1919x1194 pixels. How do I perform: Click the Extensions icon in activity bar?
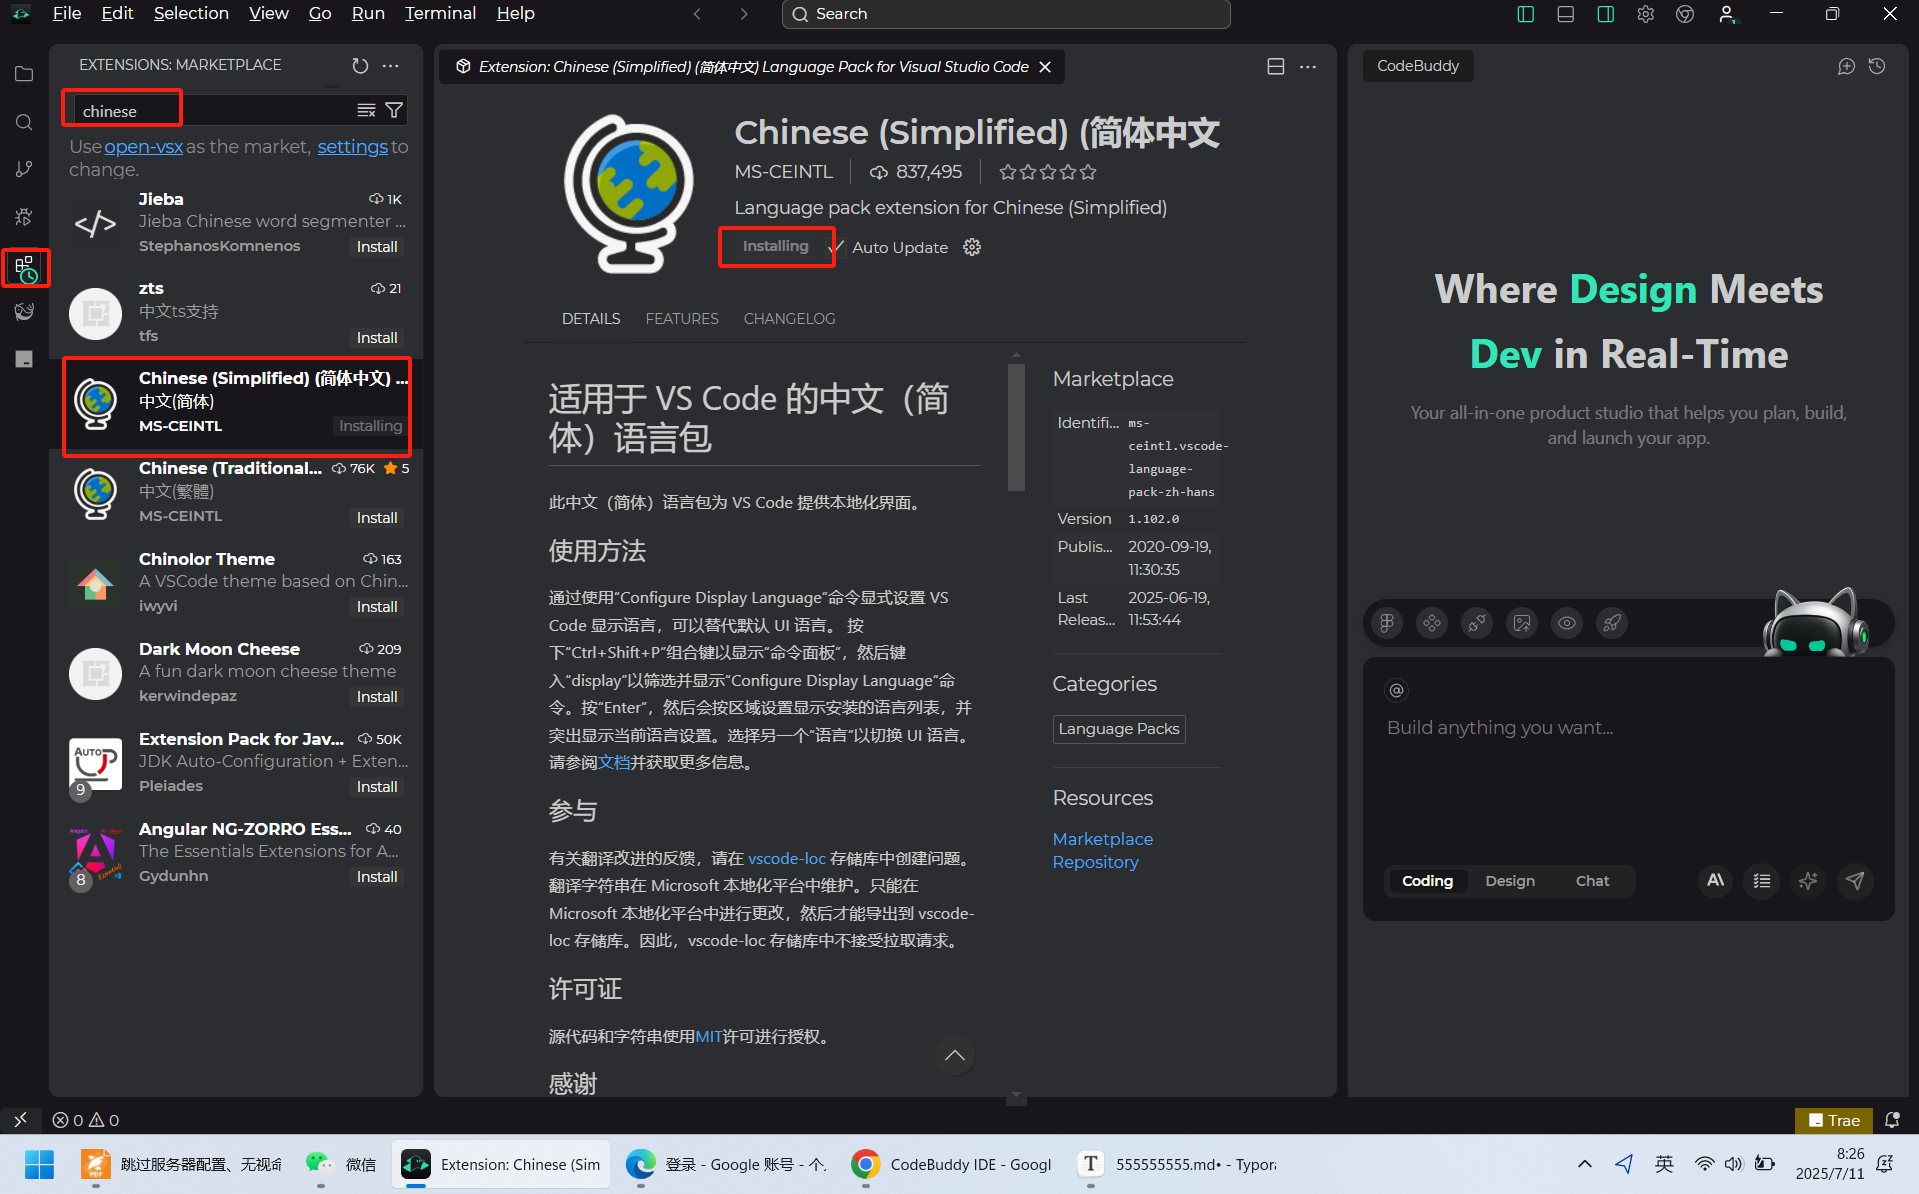coord(25,268)
